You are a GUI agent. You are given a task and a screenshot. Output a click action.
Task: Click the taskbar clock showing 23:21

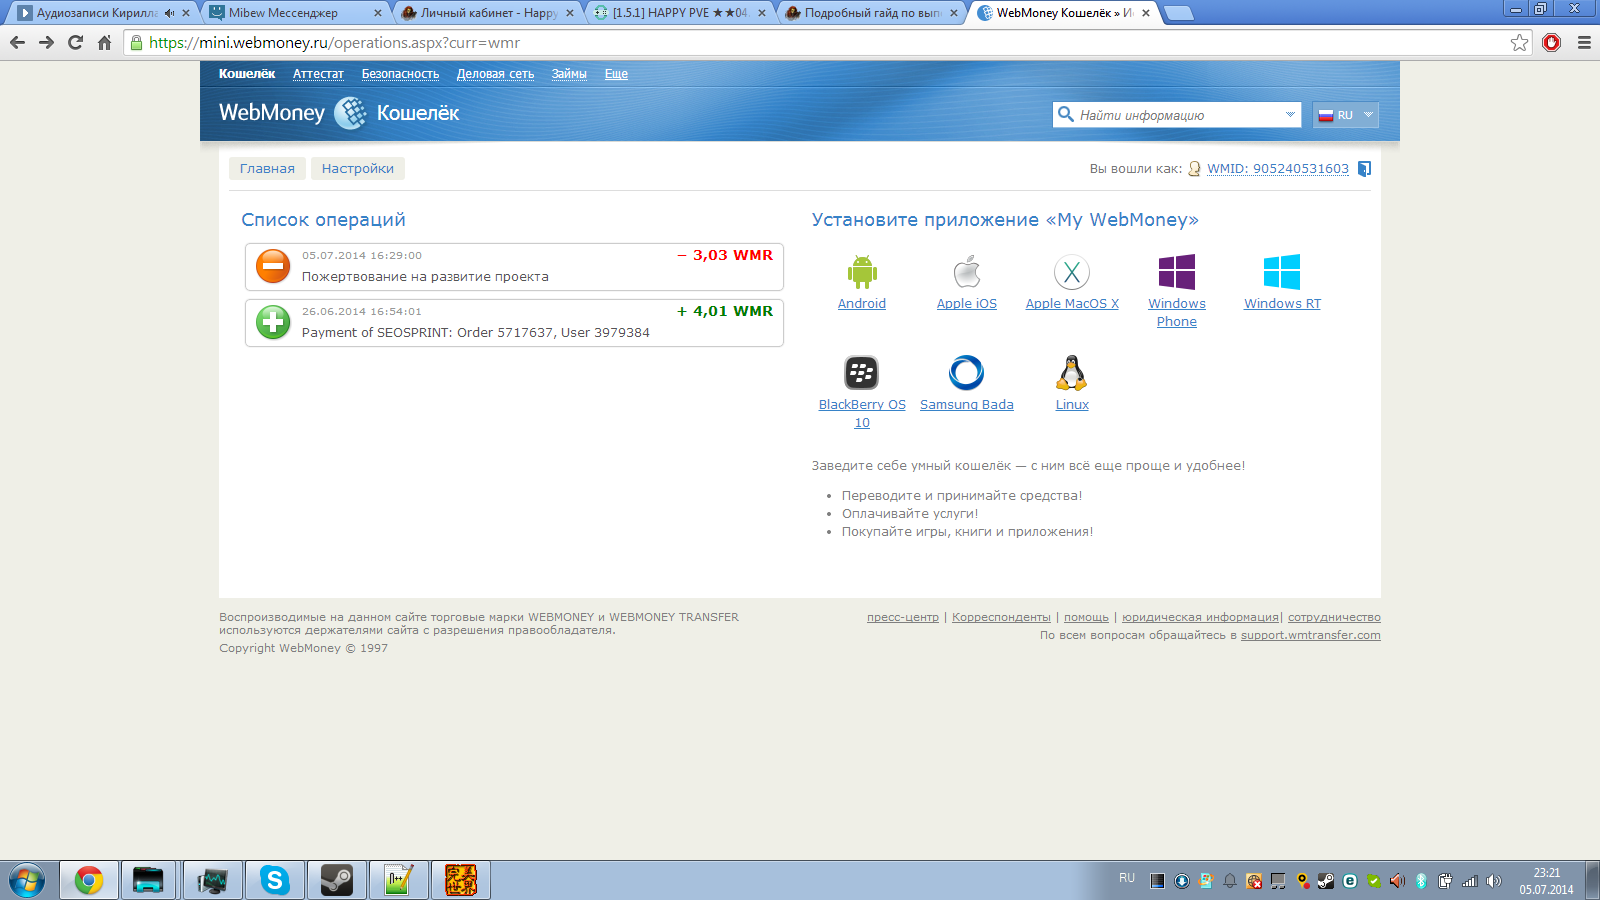click(x=1547, y=881)
